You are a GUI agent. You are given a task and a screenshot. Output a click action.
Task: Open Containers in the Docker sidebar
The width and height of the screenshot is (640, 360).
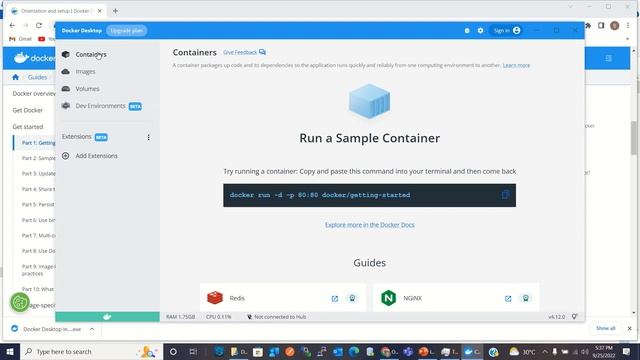pyautogui.click(x=91, y=54)
